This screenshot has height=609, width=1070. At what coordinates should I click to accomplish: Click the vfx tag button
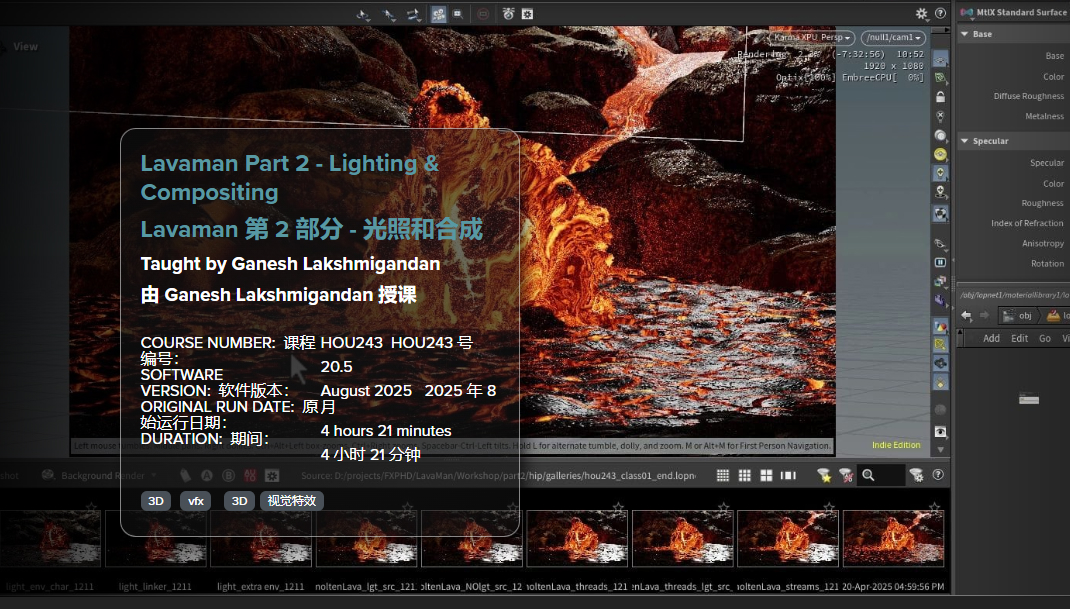coord(196,501)
